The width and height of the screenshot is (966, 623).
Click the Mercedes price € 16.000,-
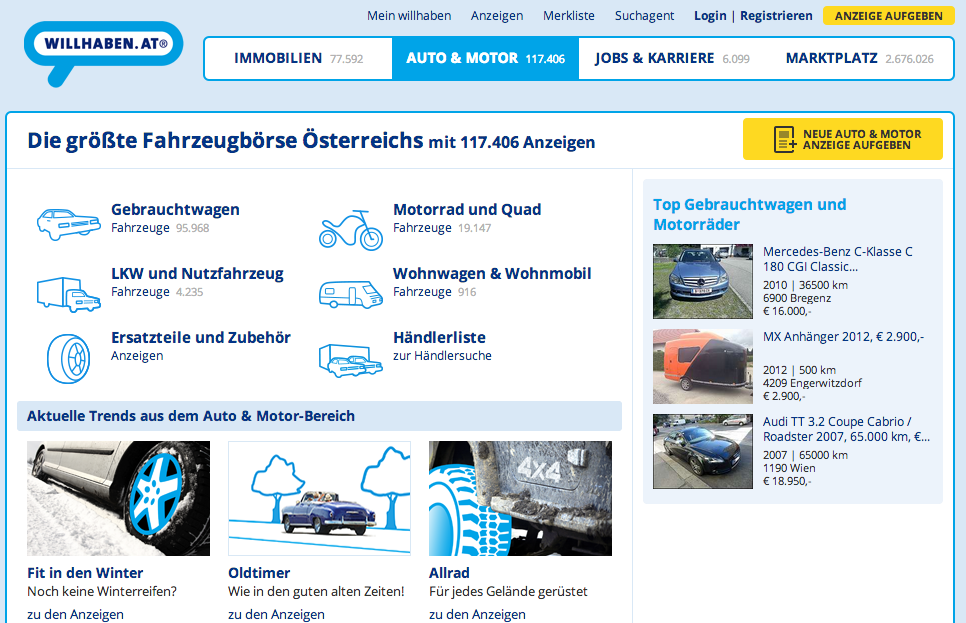click(x=787, y=311)
